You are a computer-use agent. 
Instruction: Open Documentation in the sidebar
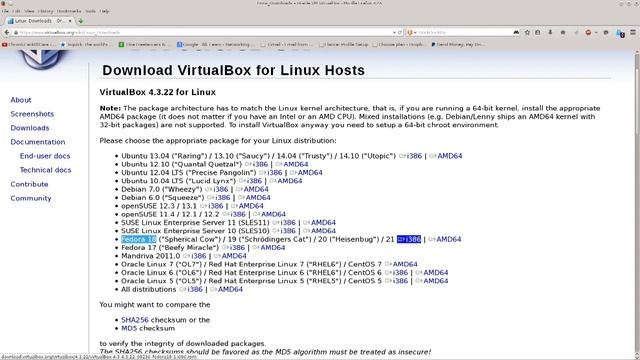pyautogui.click(x=38, y=142)
